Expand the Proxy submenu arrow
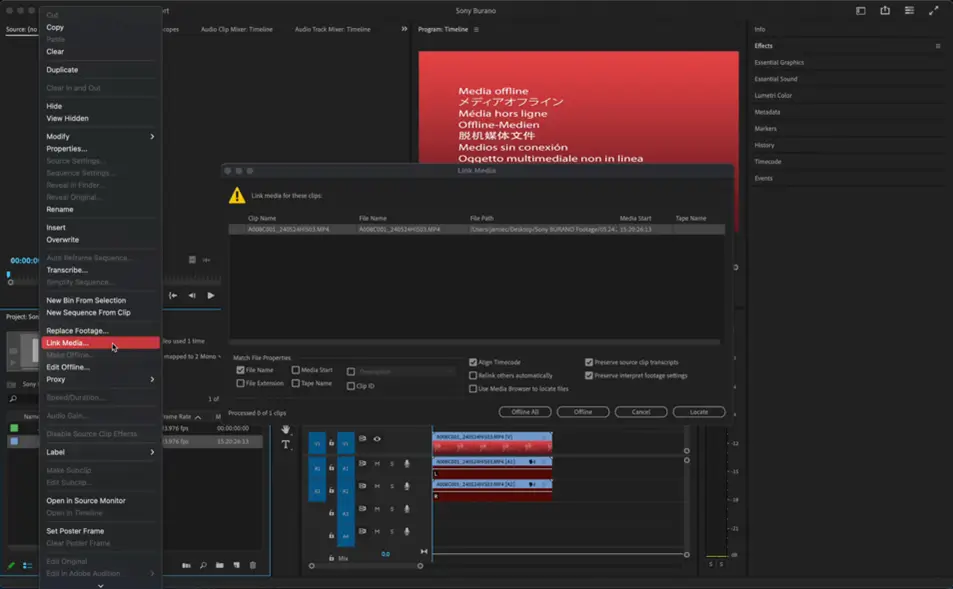The image size is (953, 589). pos(152,380)
